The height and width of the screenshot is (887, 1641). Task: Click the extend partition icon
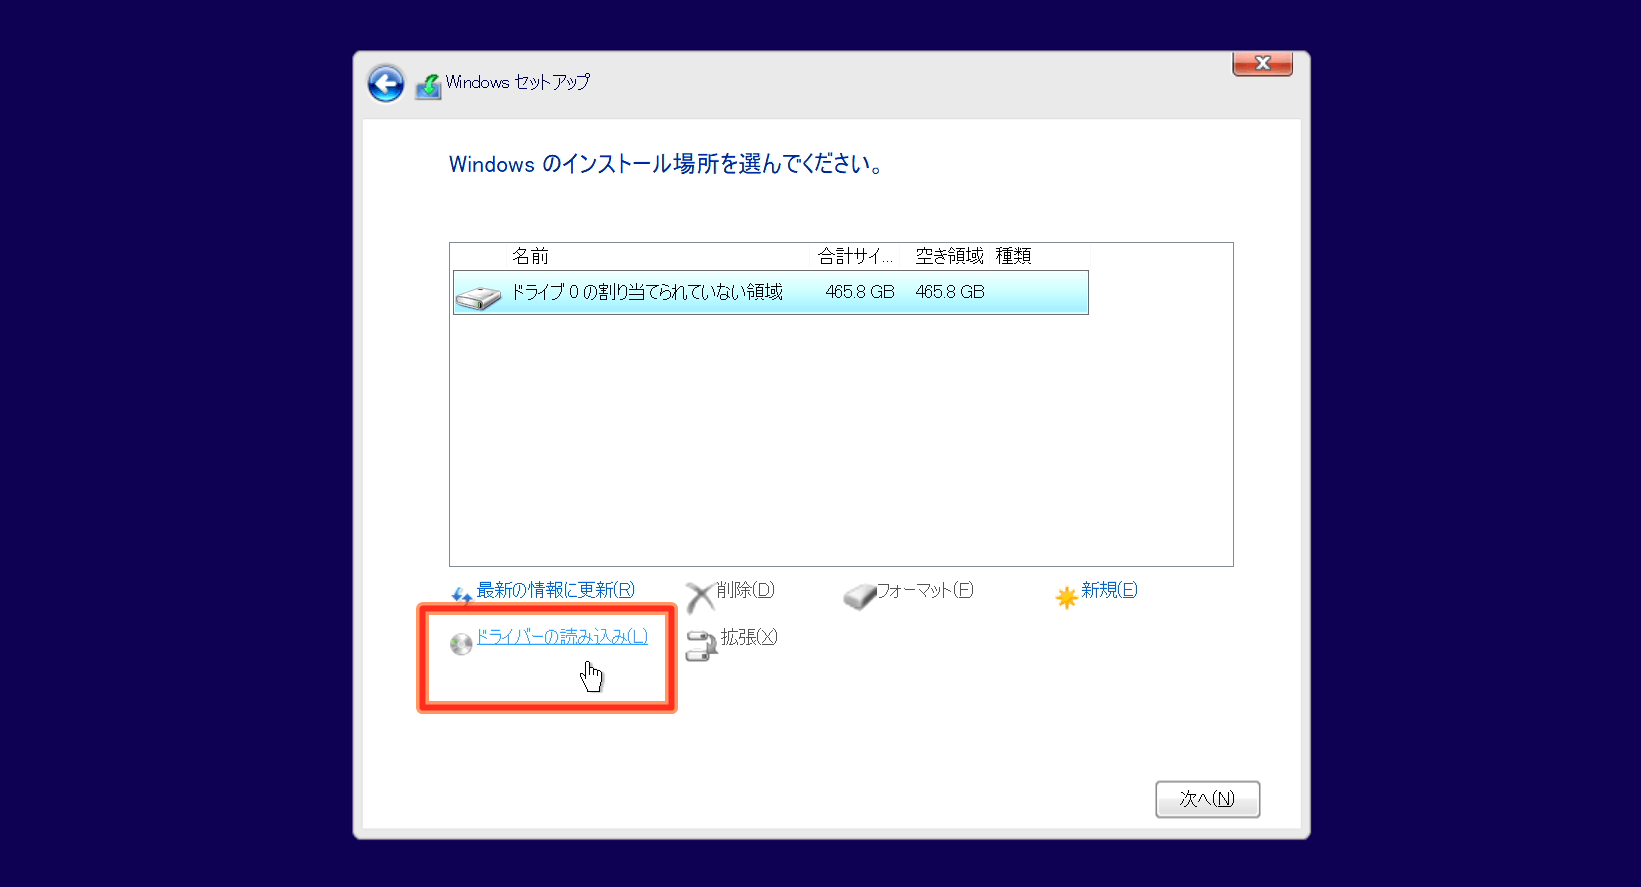701,645
